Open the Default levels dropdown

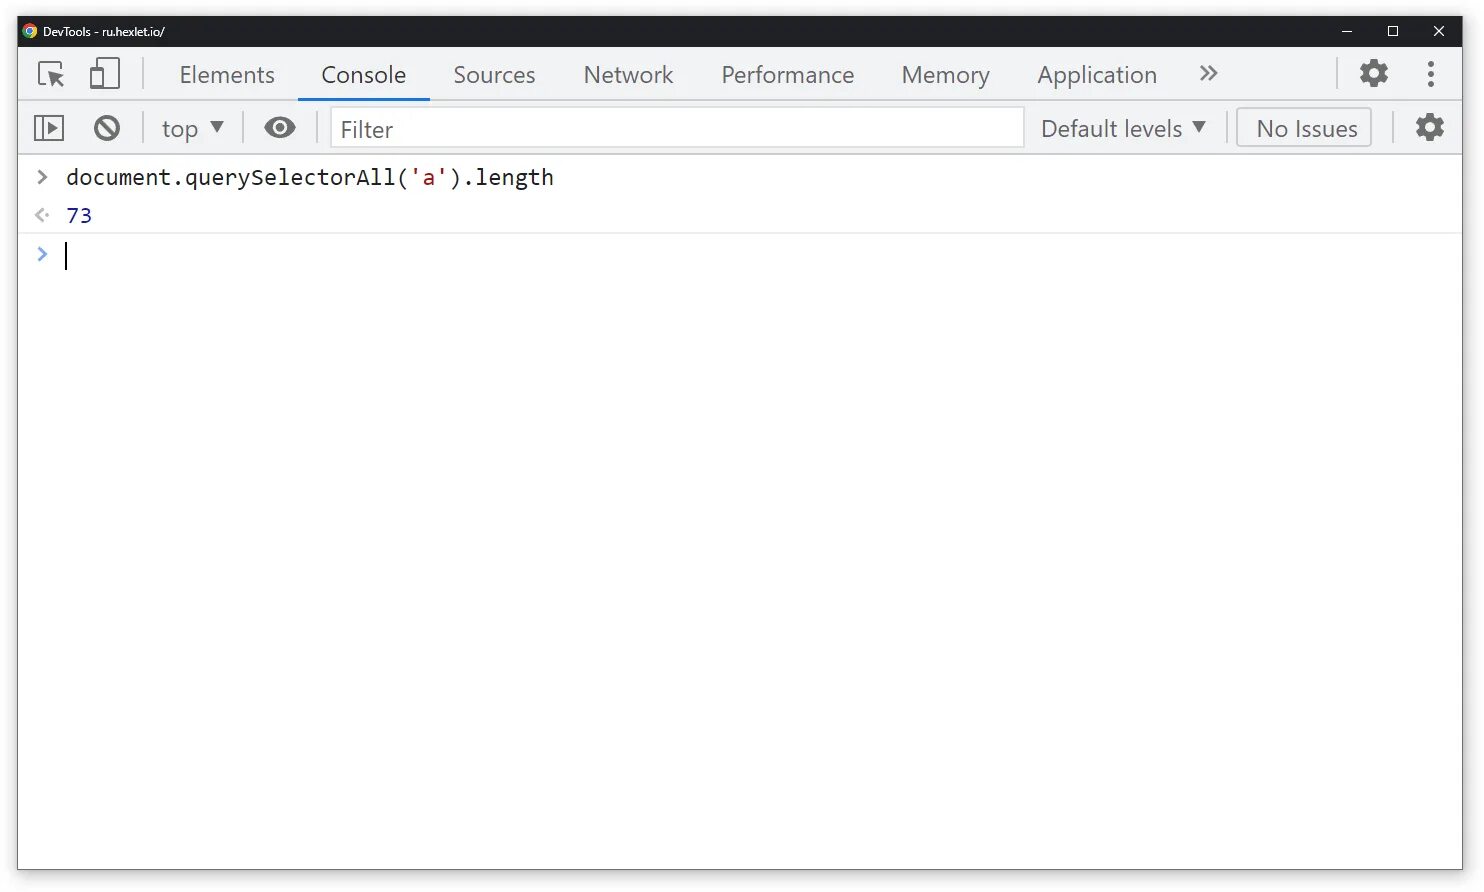(x=1123, y=128)
